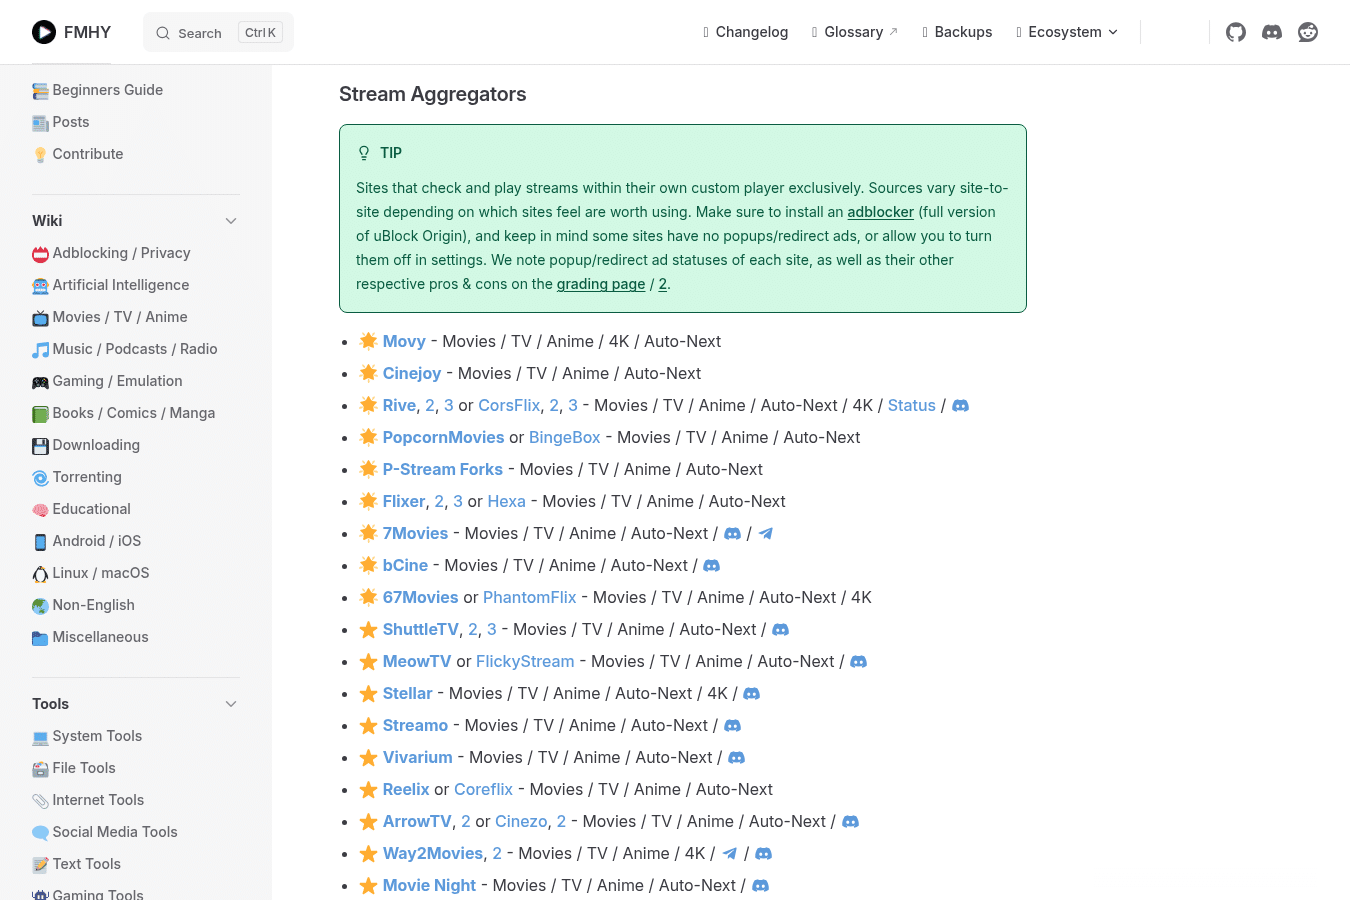Open the Reddit icon in header

(1308, 32)
